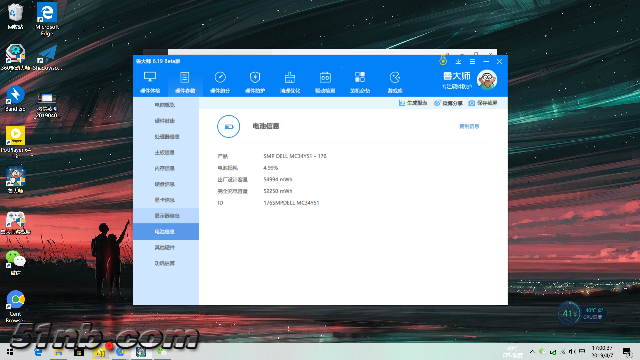Open the cleanup optimization tab (broom icon)
Viewport: 640px width, 360px height.
pyautogui.click(x=290, y=82)
